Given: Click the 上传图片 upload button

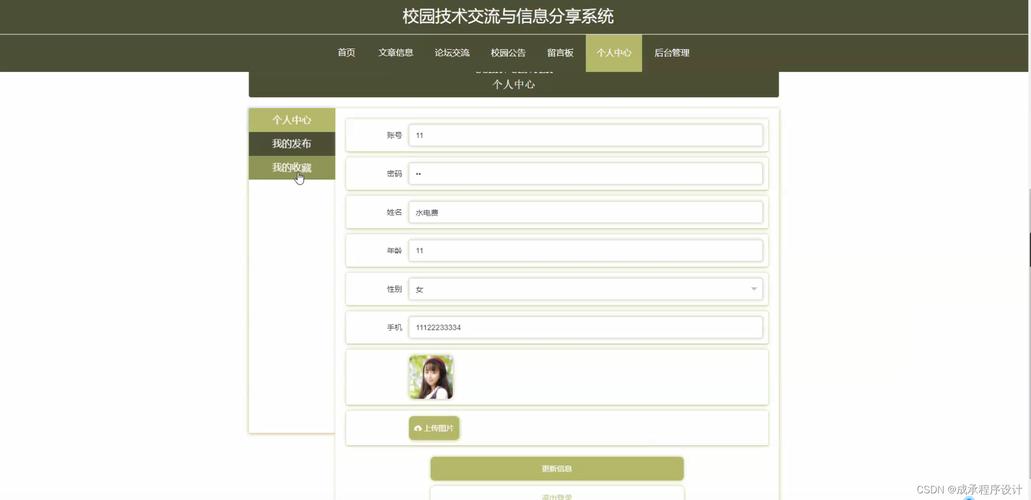Looking at the screenshot, I should tap(434, 428).
